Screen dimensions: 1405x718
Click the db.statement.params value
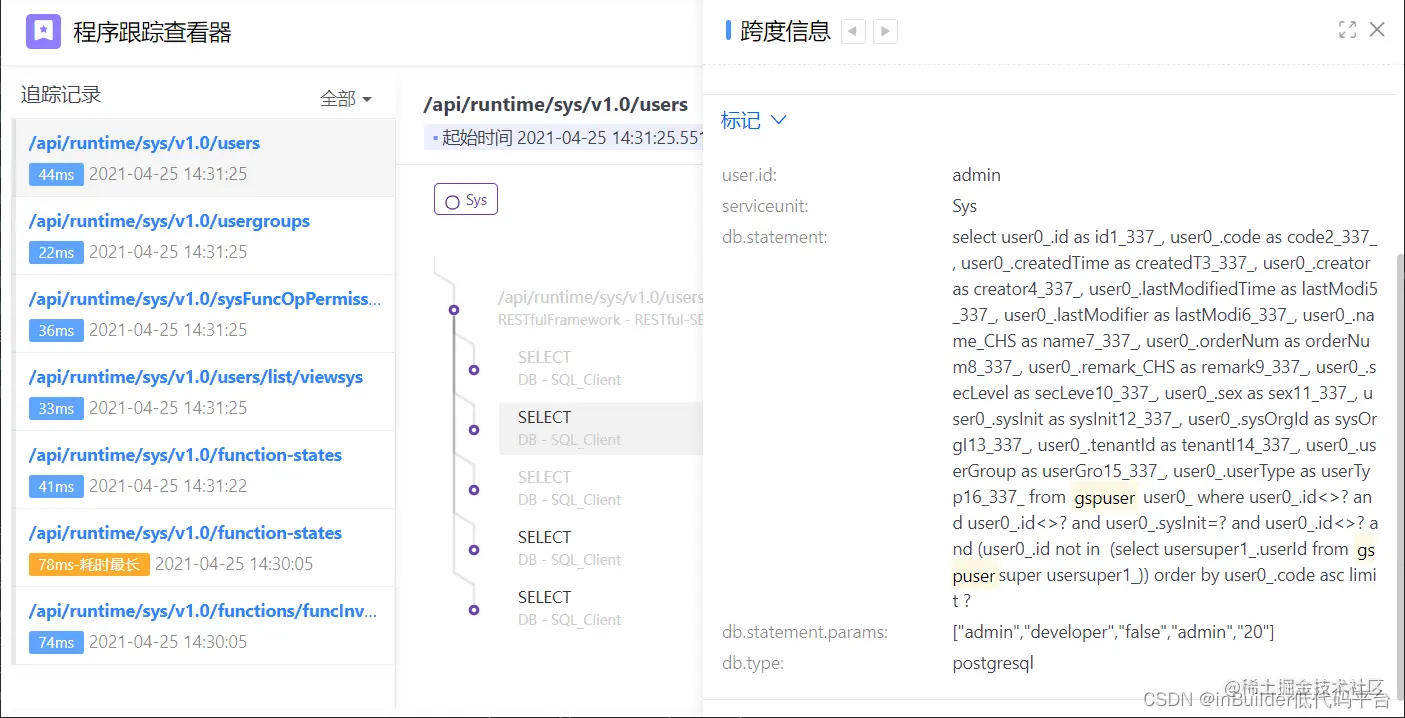pyautogui.click(x=1113, y=632)
